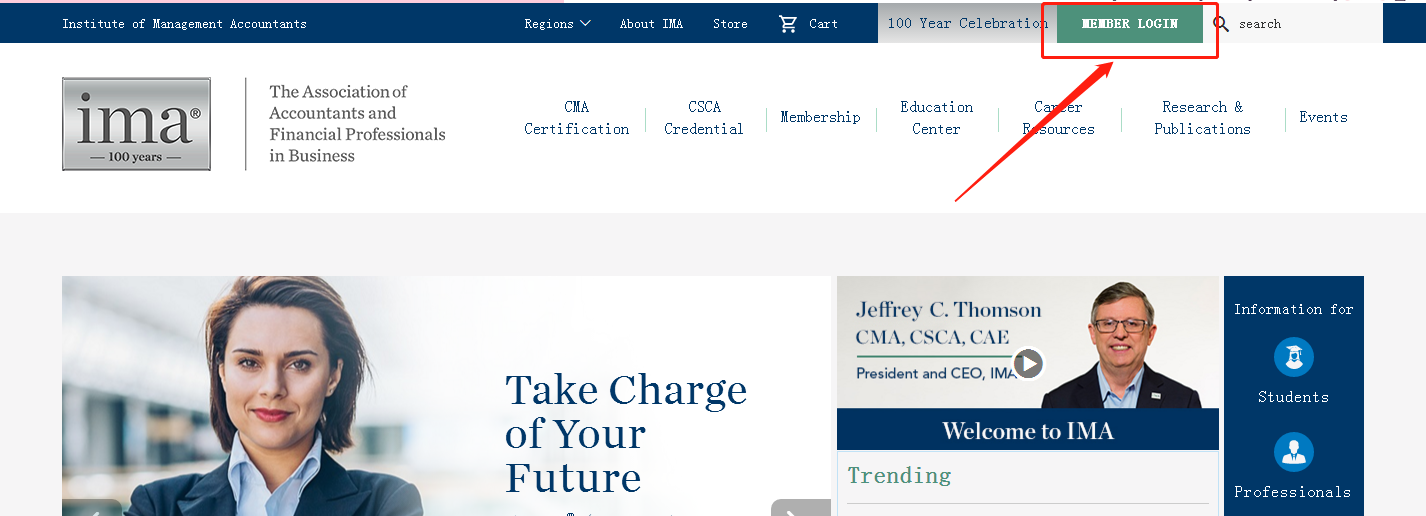
Task: Click the IMA 100 years logo
Action: (136, 124)
